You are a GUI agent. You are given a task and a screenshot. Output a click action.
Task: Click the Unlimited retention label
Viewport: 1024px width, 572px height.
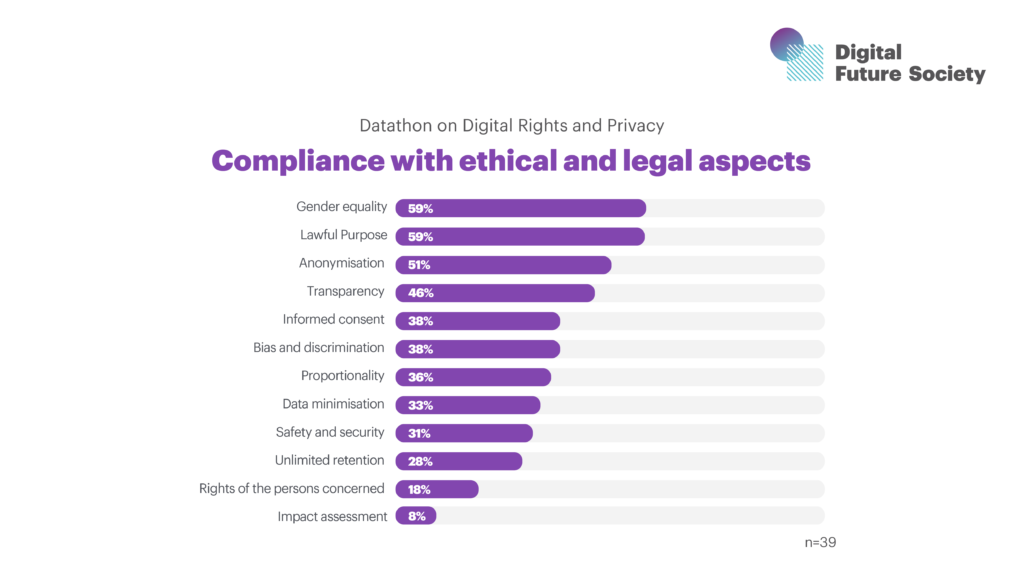click(x=329, y=460)
